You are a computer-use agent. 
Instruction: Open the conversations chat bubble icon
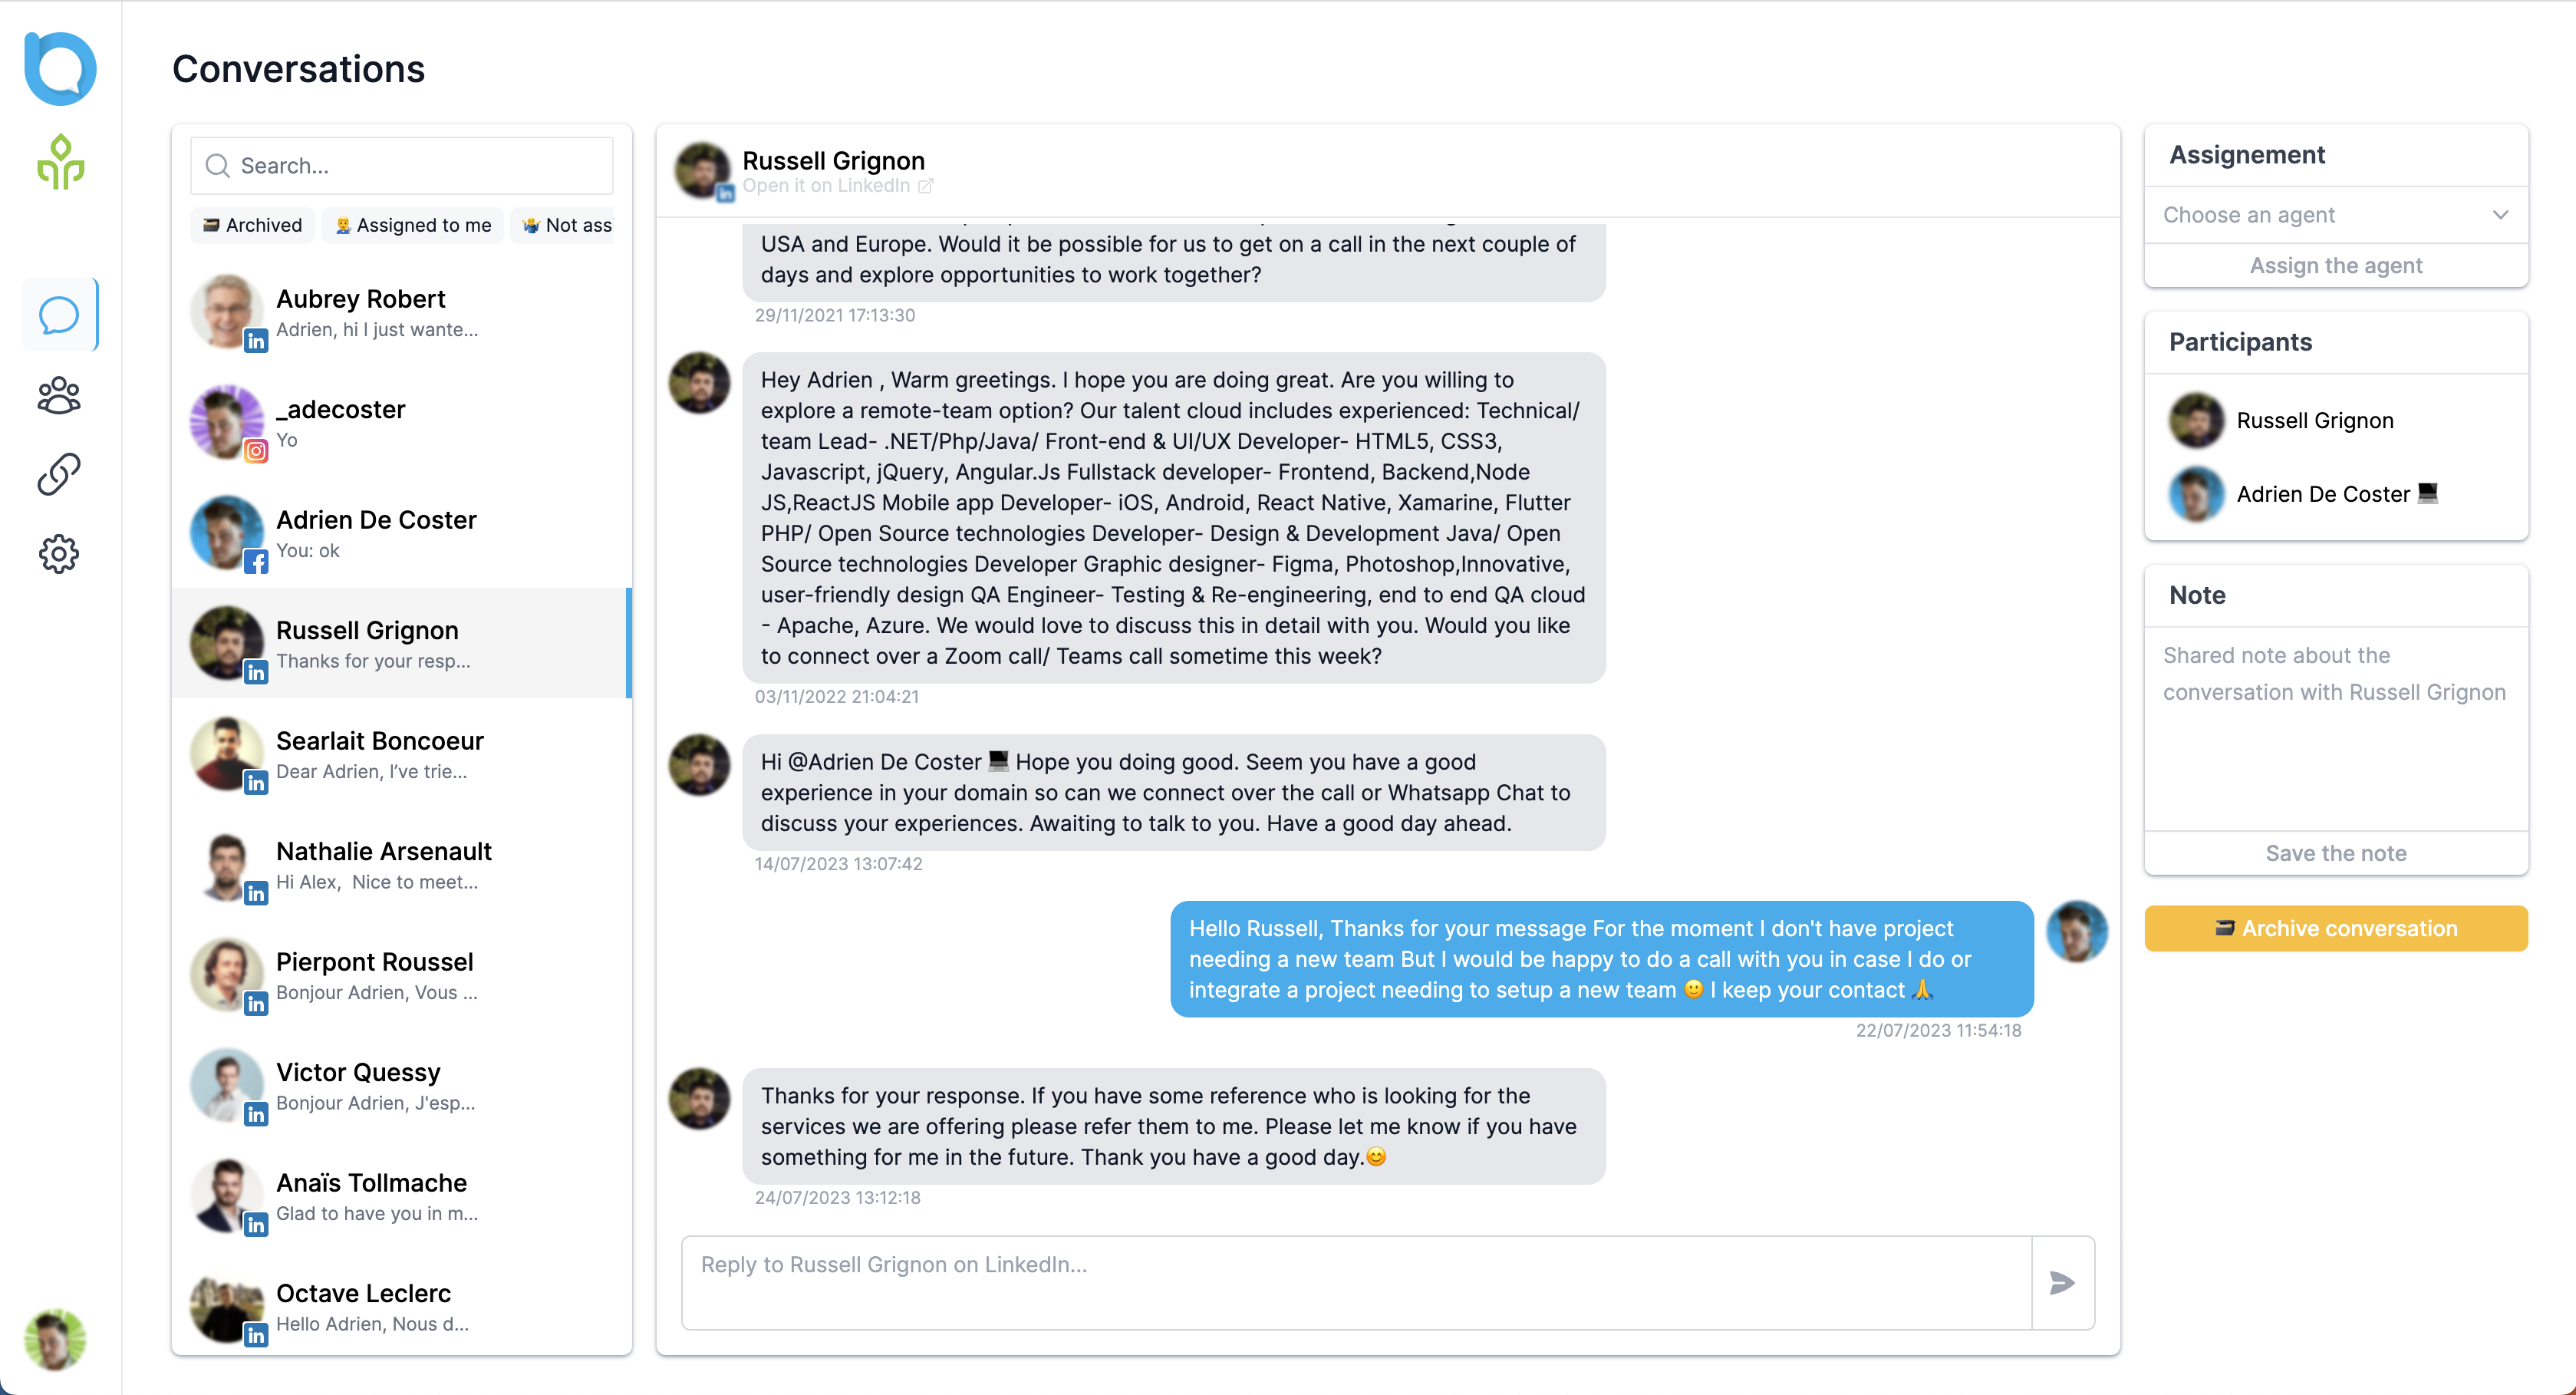tap(59, 315)
